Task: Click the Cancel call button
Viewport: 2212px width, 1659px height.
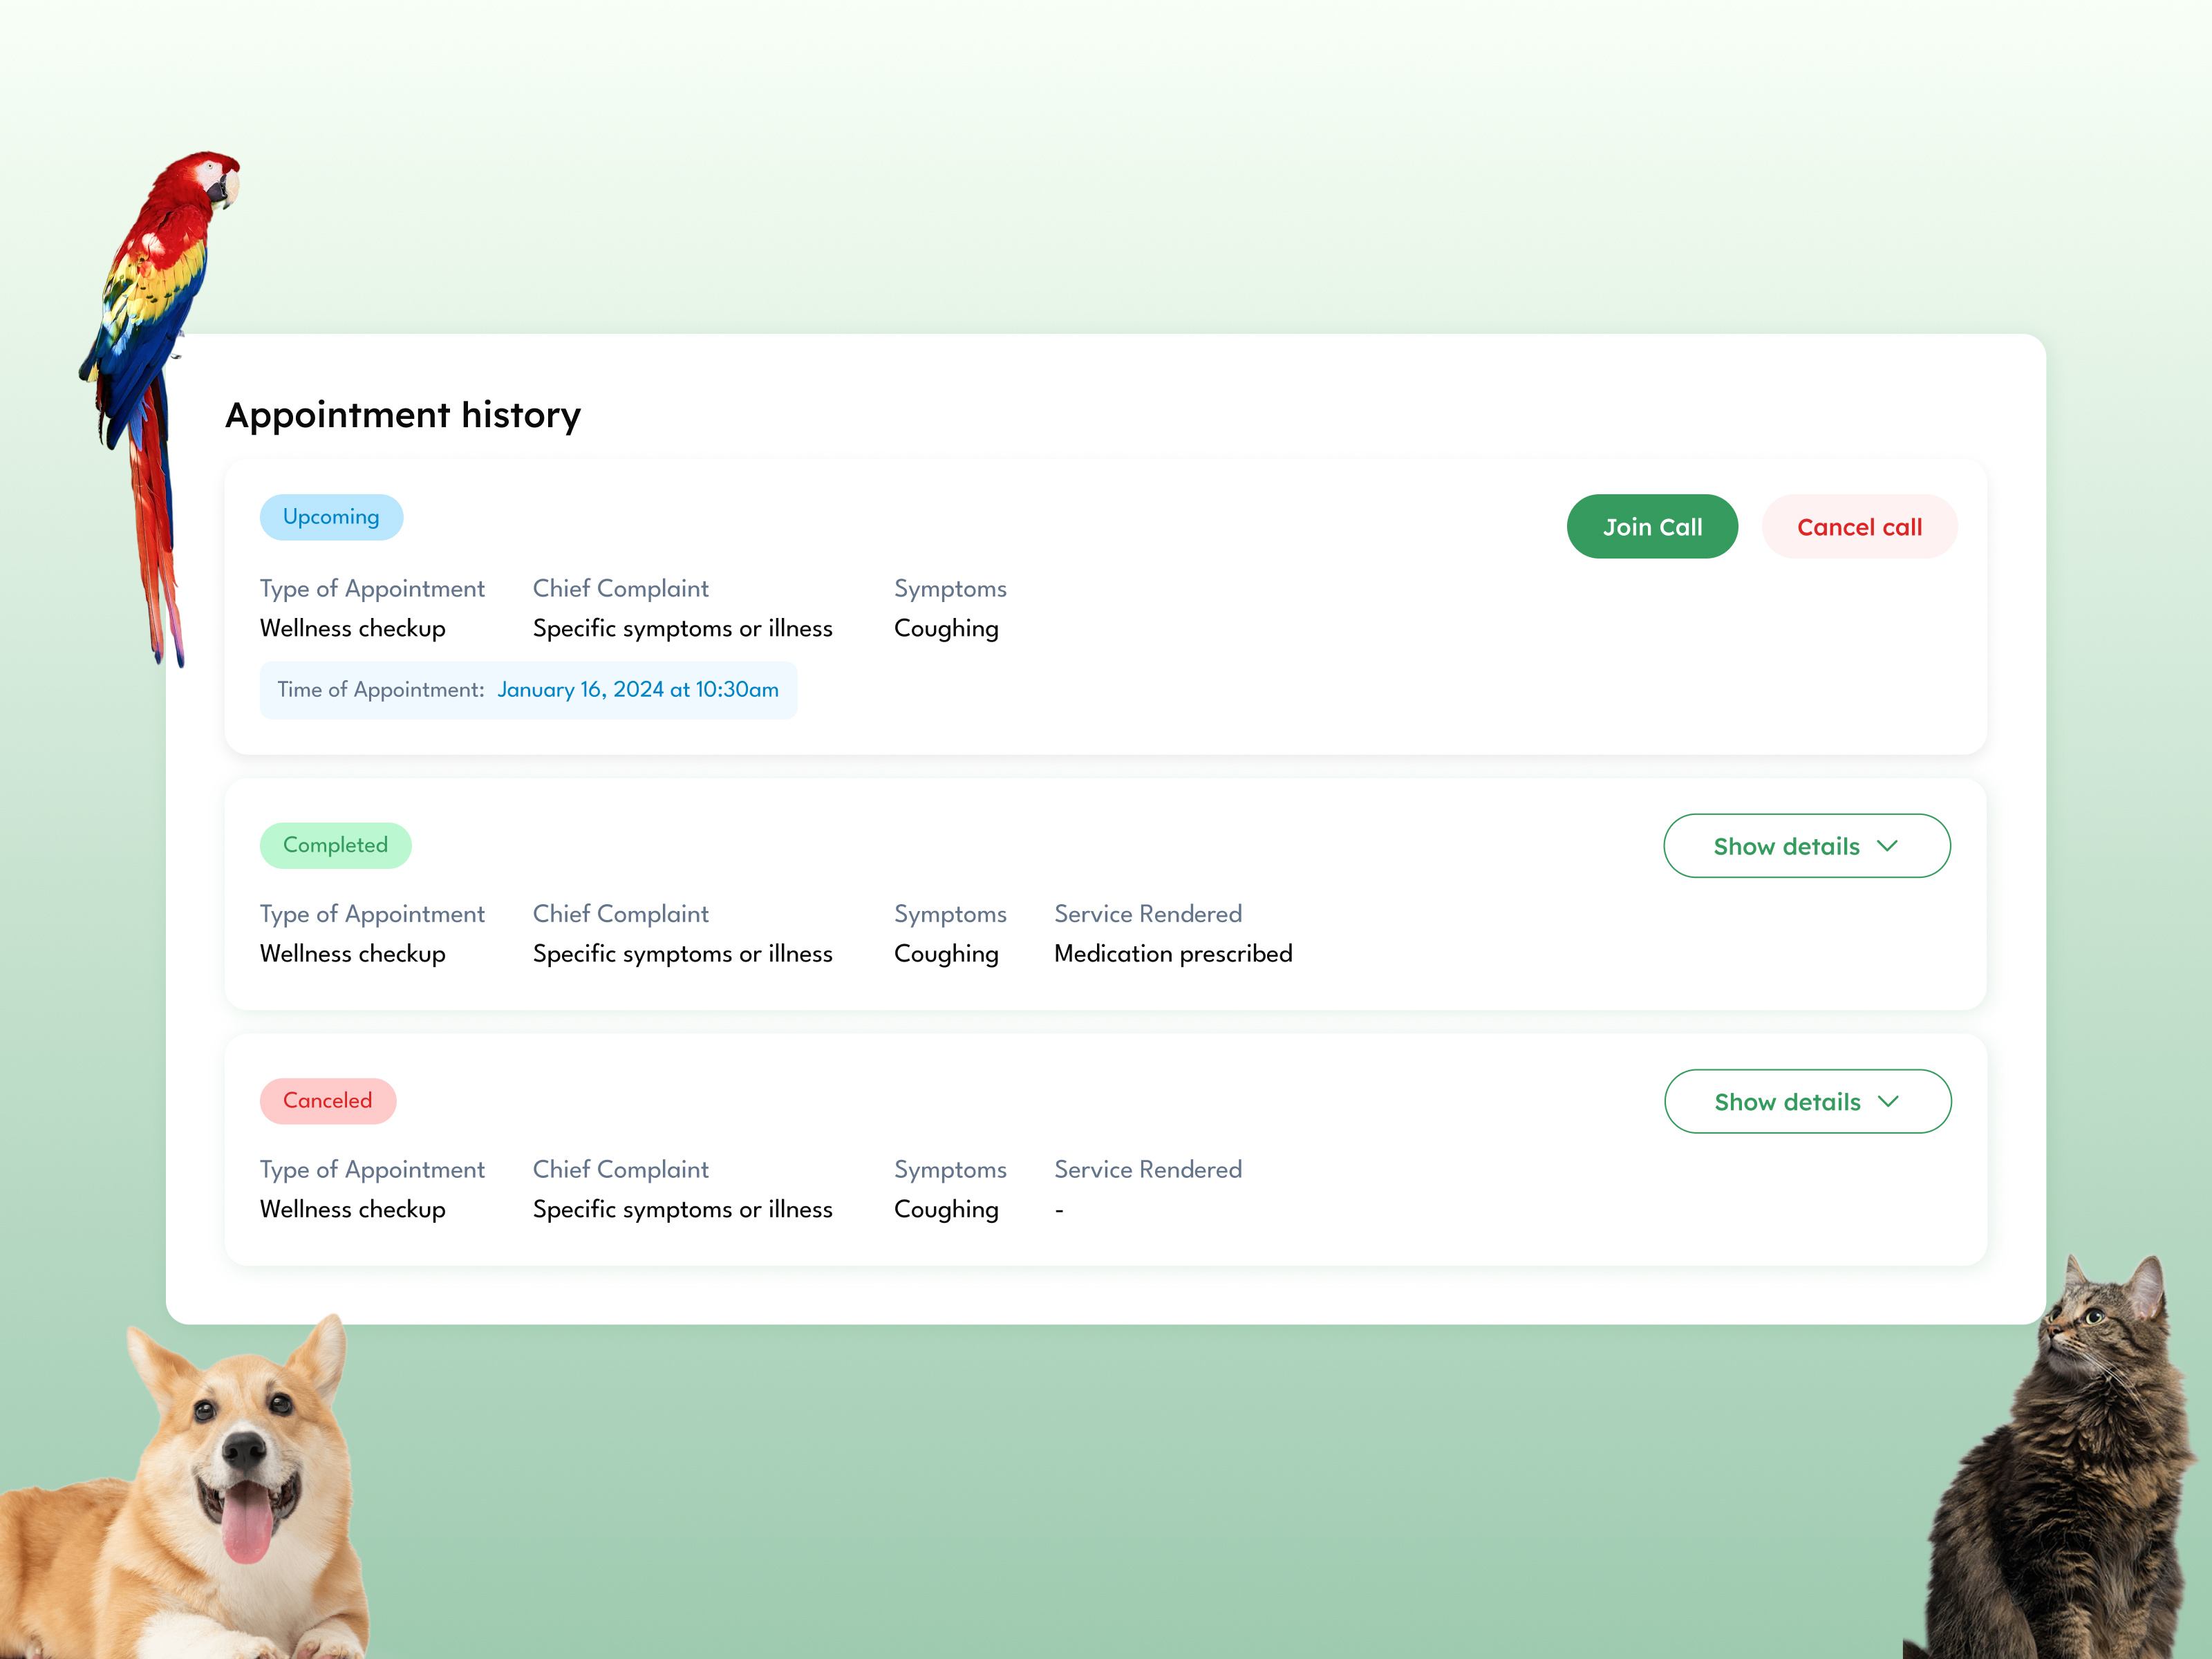Action: tap(1859, 526)
